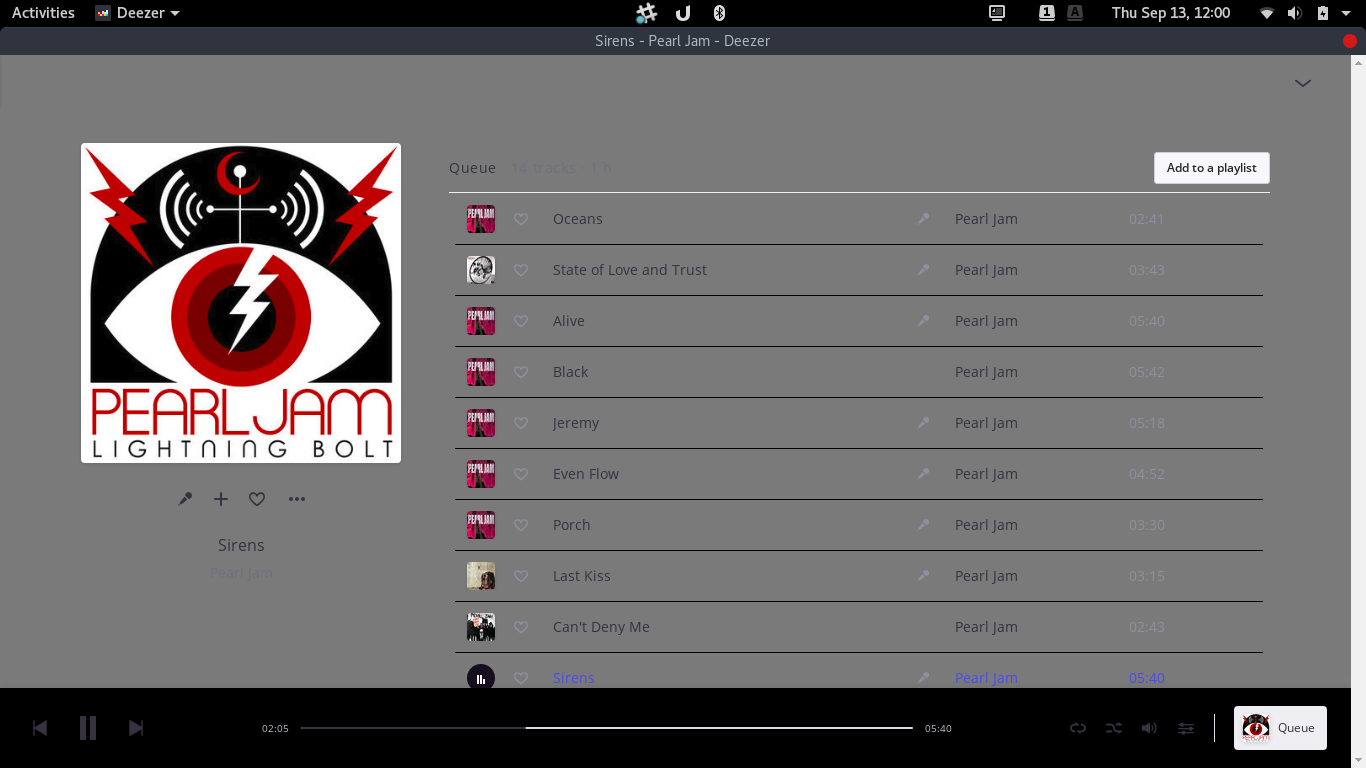Click State of Love and Trust cover thumbnail
Screen dimensions: 1366x768
click(x=481, y=270)
